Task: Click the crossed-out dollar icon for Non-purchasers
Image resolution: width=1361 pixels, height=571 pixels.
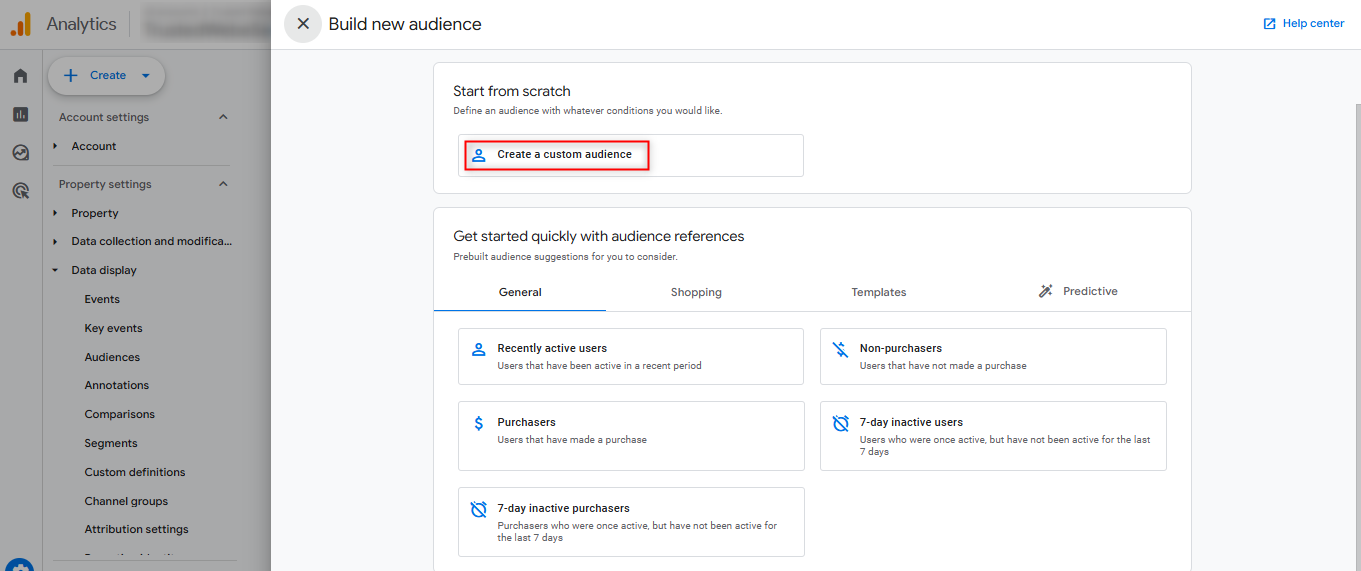Action: pos(841,349)
